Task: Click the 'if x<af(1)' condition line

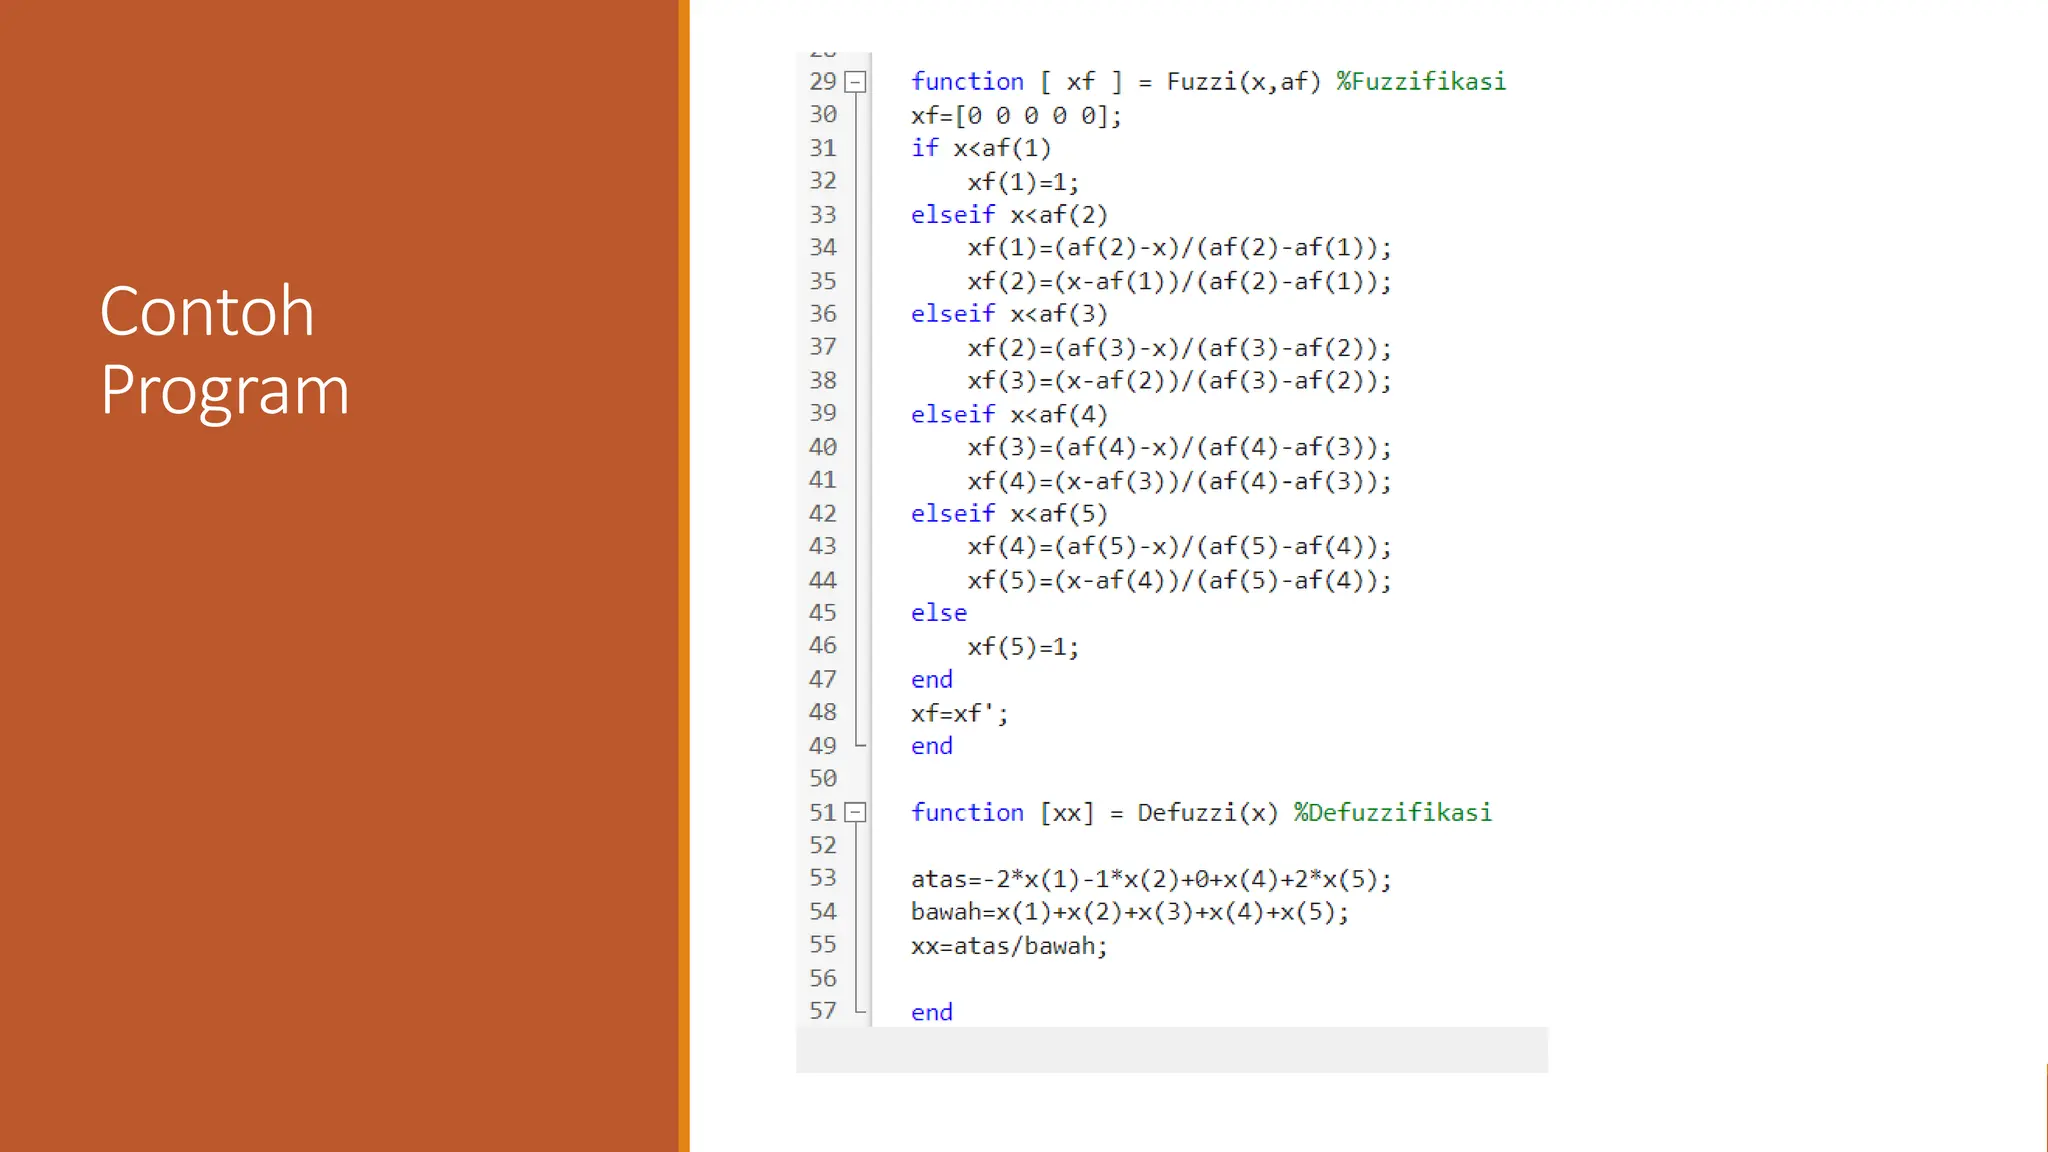Action: pos(980,148)
